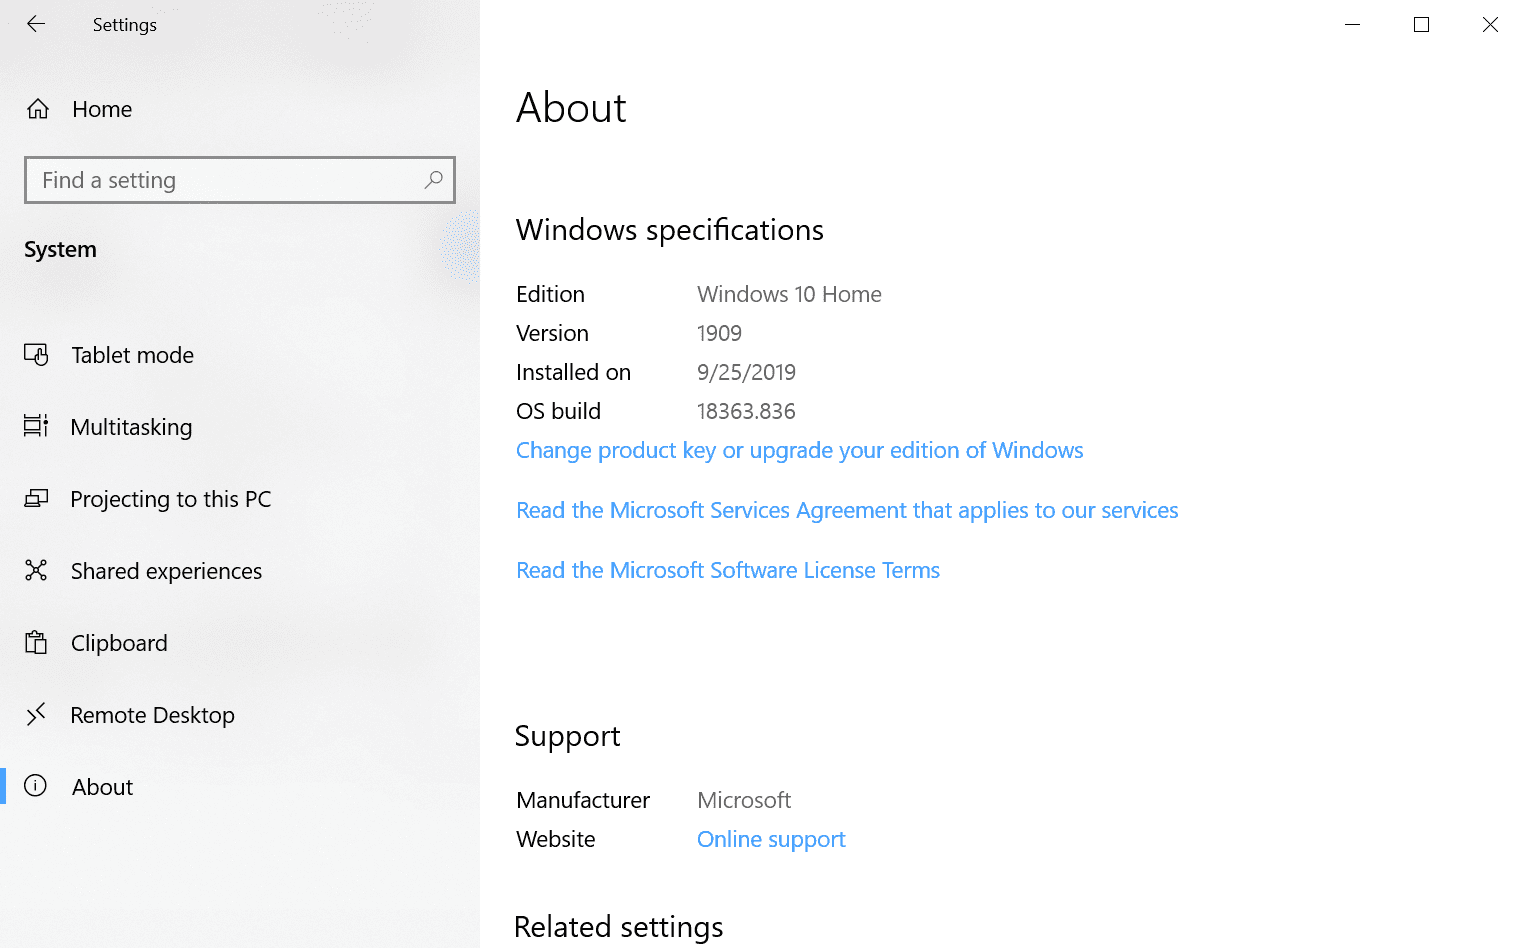Click the System section label
The image size is (1526, 948).
click(60, 249)
